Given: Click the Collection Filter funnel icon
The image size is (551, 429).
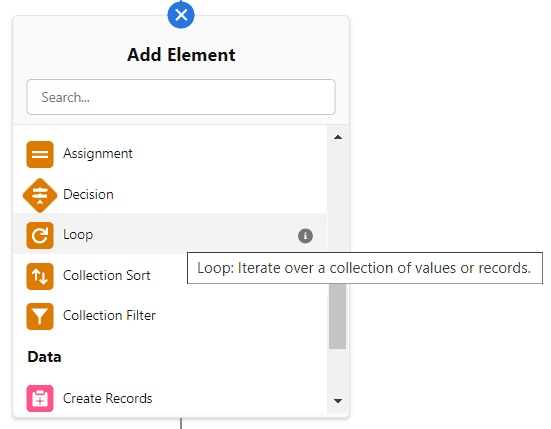Looking at the screenshot, I should point(40,316).
